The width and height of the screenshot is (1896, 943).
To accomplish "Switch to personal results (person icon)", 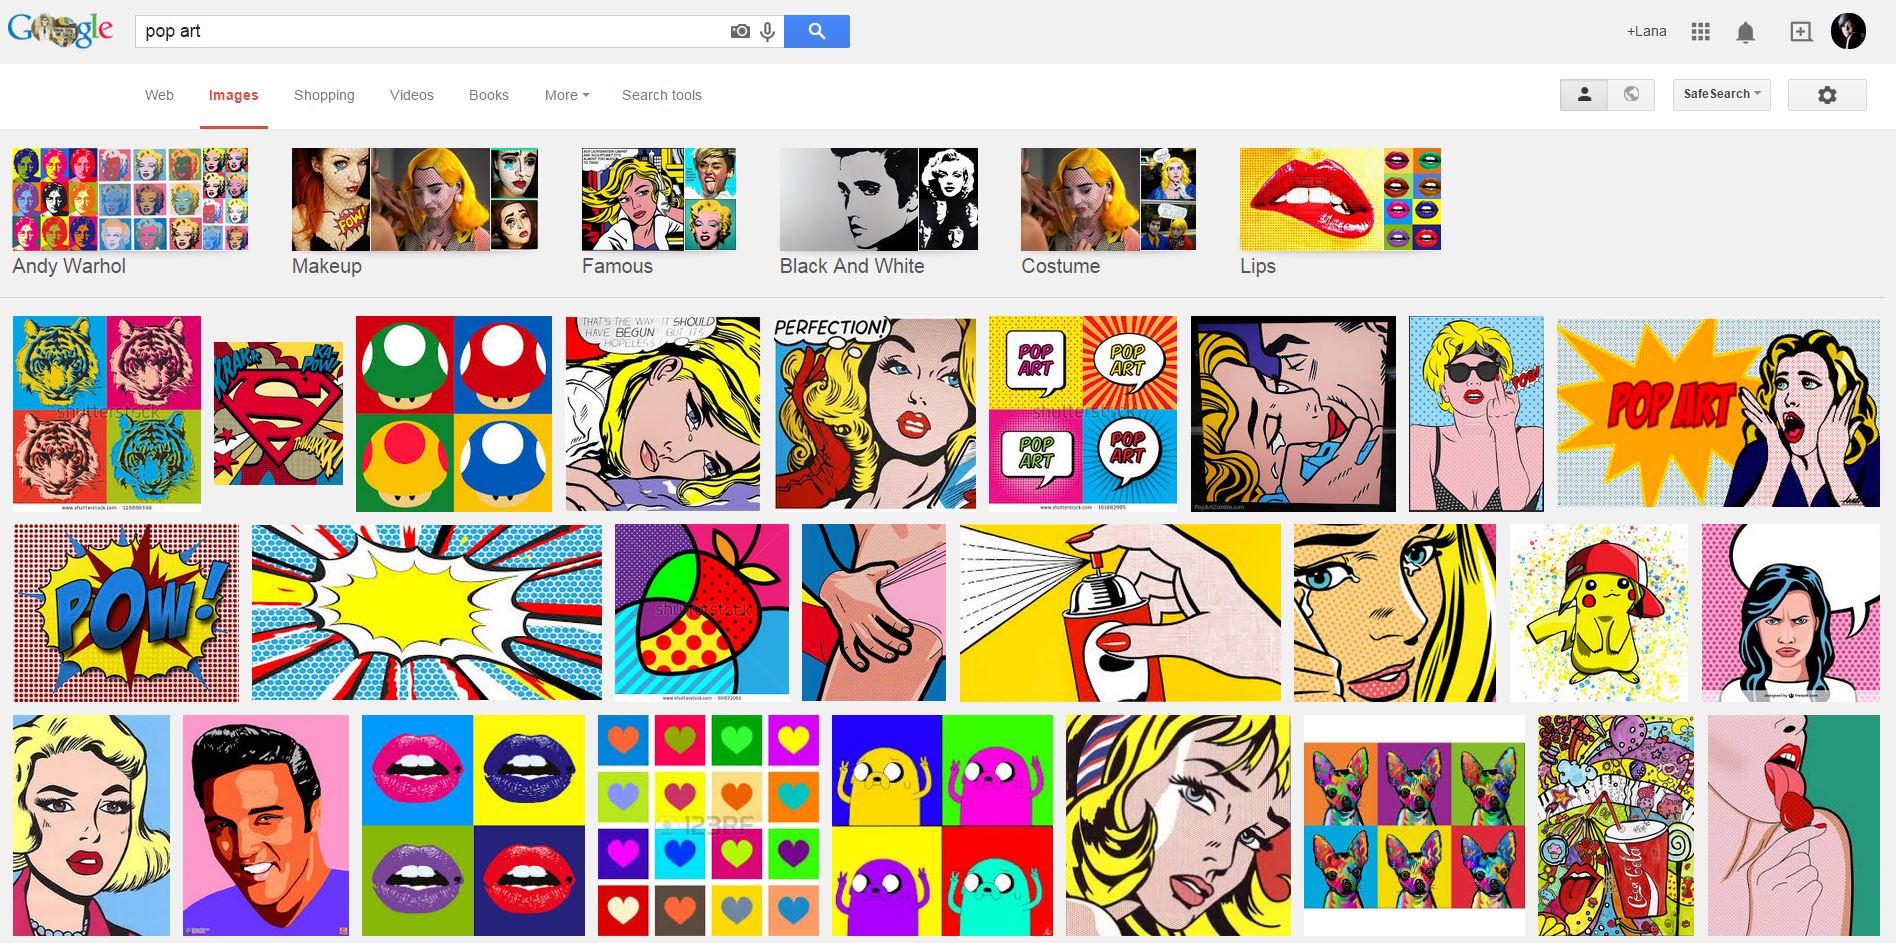I will pos(1584,94).
